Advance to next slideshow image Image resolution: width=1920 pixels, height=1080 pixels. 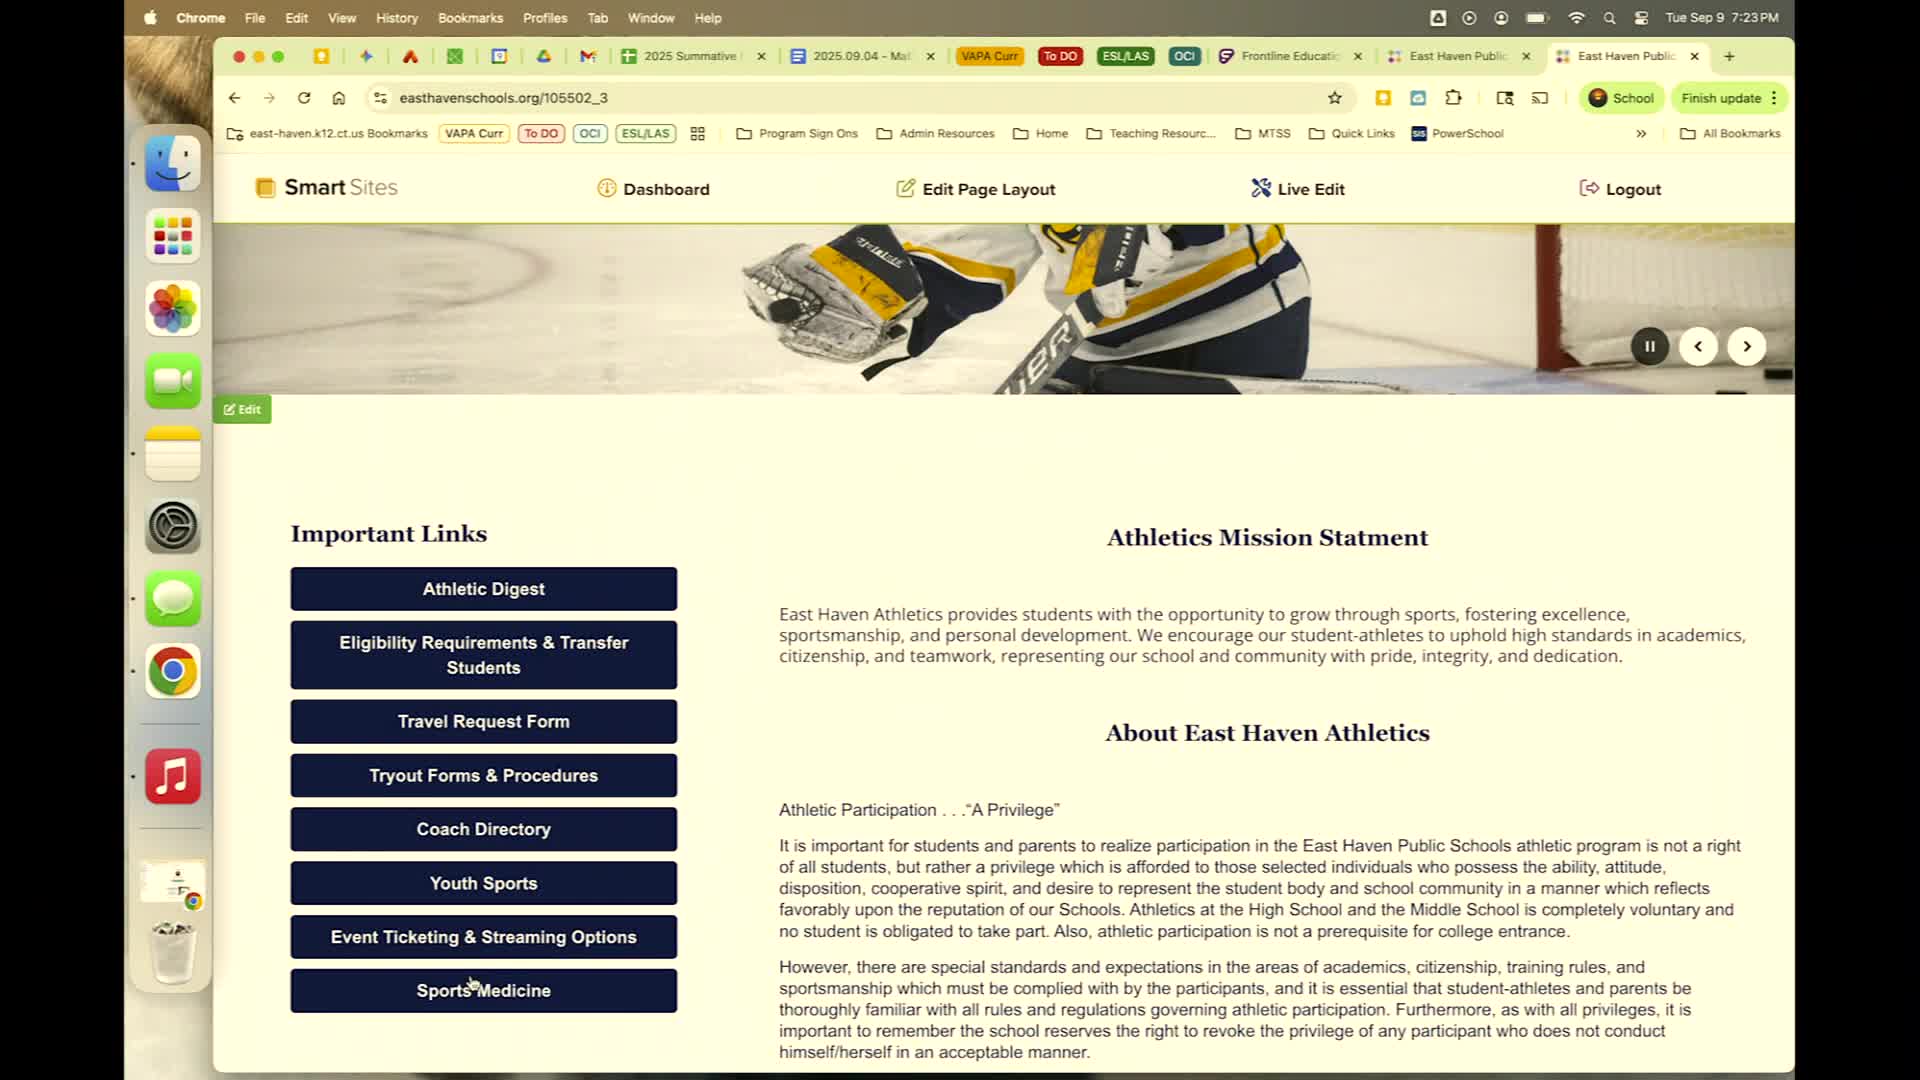(x=1746, y=346)
